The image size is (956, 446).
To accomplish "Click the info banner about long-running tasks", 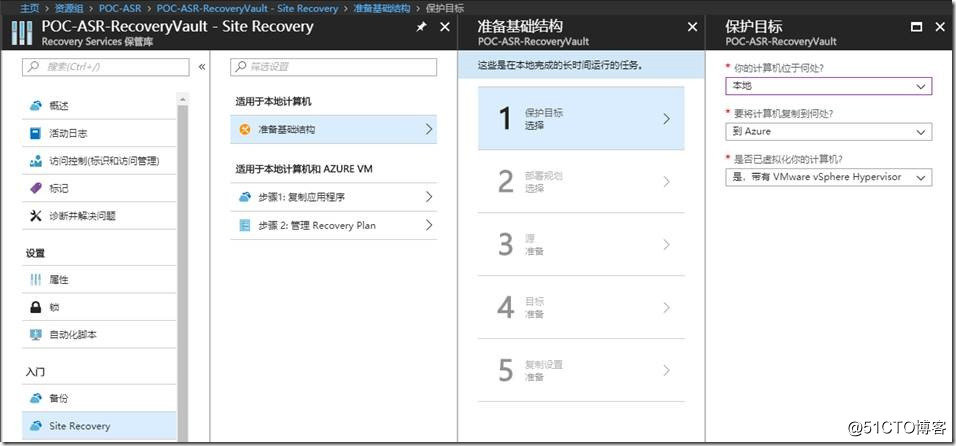I will click(581, 65).
